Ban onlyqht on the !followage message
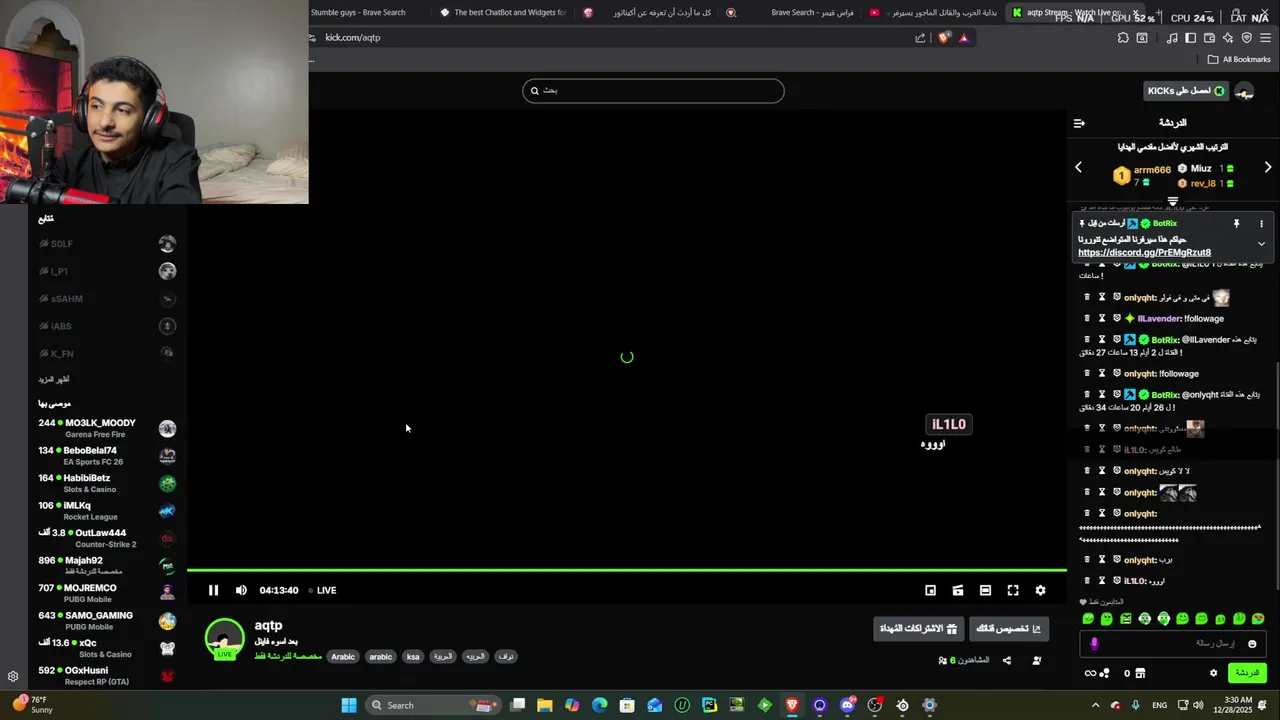 [x=1117, y=373]
